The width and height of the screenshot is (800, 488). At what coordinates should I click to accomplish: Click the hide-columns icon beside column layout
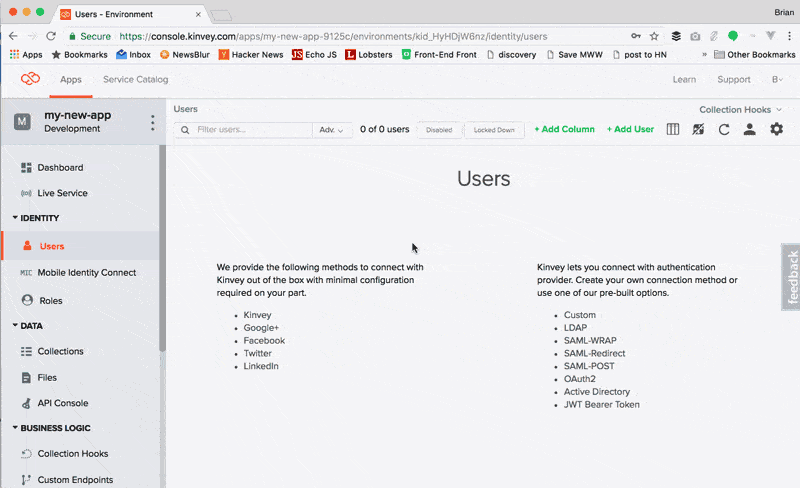pyautogui.click(x=698, y=129)
